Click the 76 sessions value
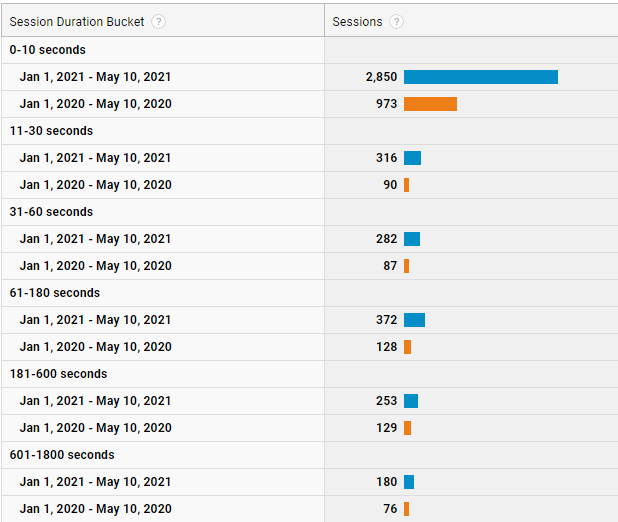The height and width of the screenshot is (522, 618). tap(389, 509)
